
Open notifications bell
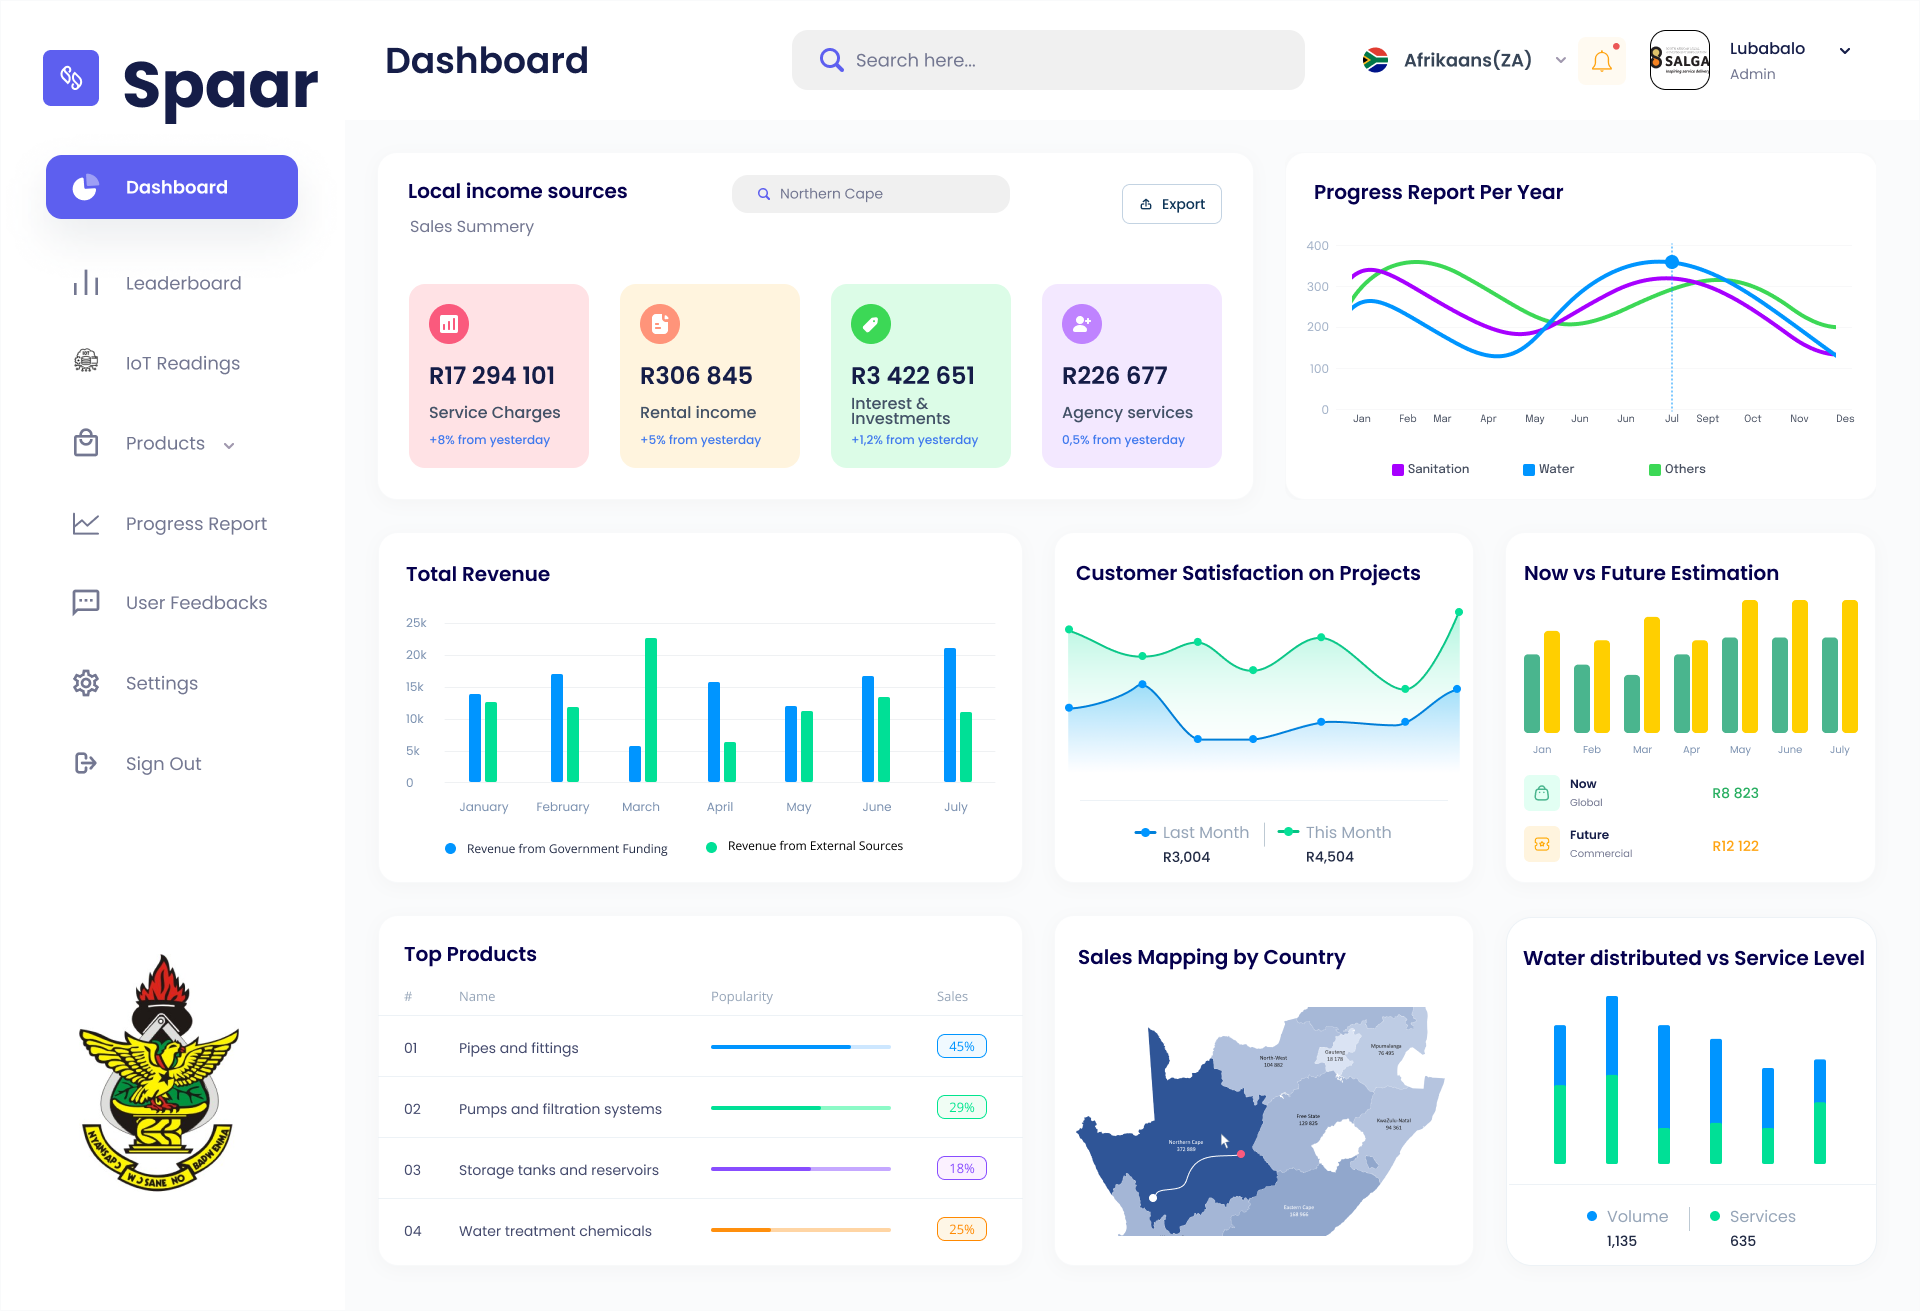pos(1602,61)
